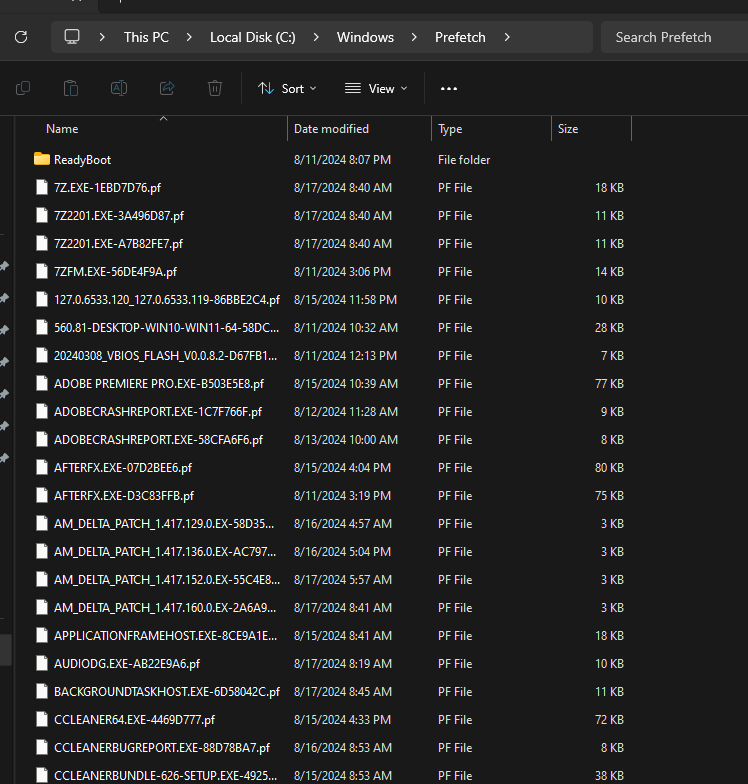Go to Local Disk (C:) breadcrumb
This screenshot has width=748, height=784.
coord(252,38)
